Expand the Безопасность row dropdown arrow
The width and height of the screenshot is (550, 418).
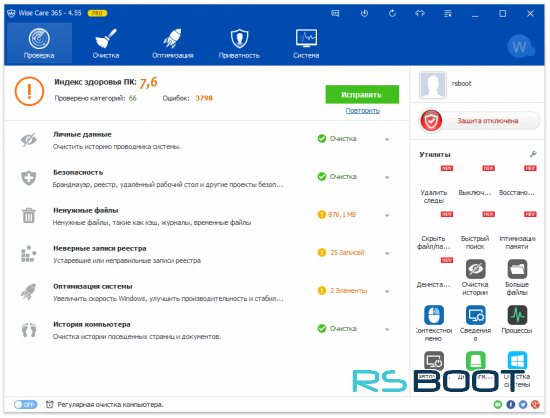coord(387,177)
